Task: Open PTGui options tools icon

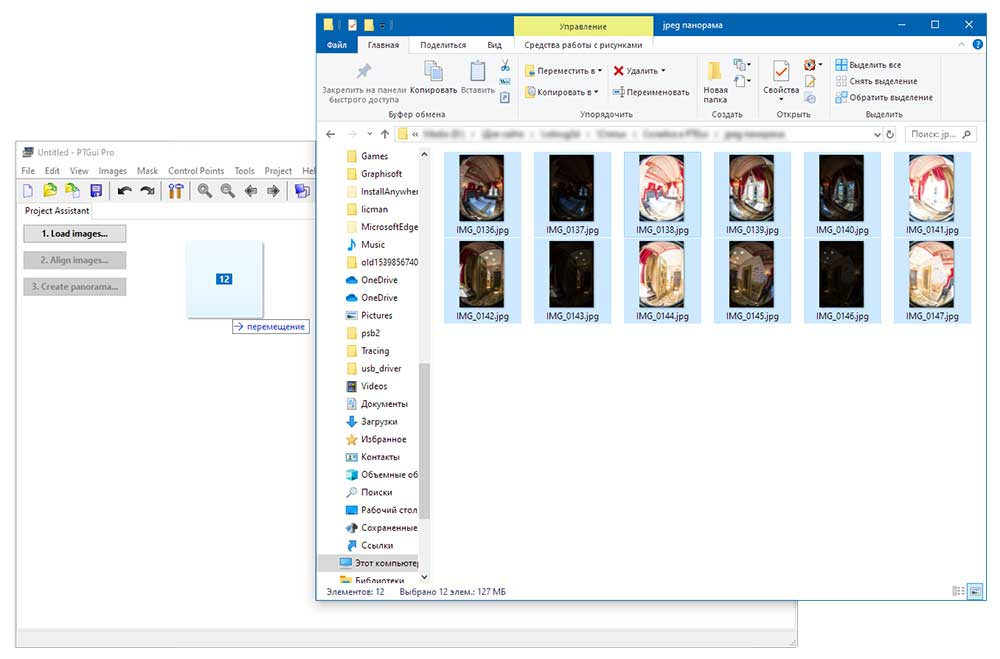Action: (x=175, y=191)
